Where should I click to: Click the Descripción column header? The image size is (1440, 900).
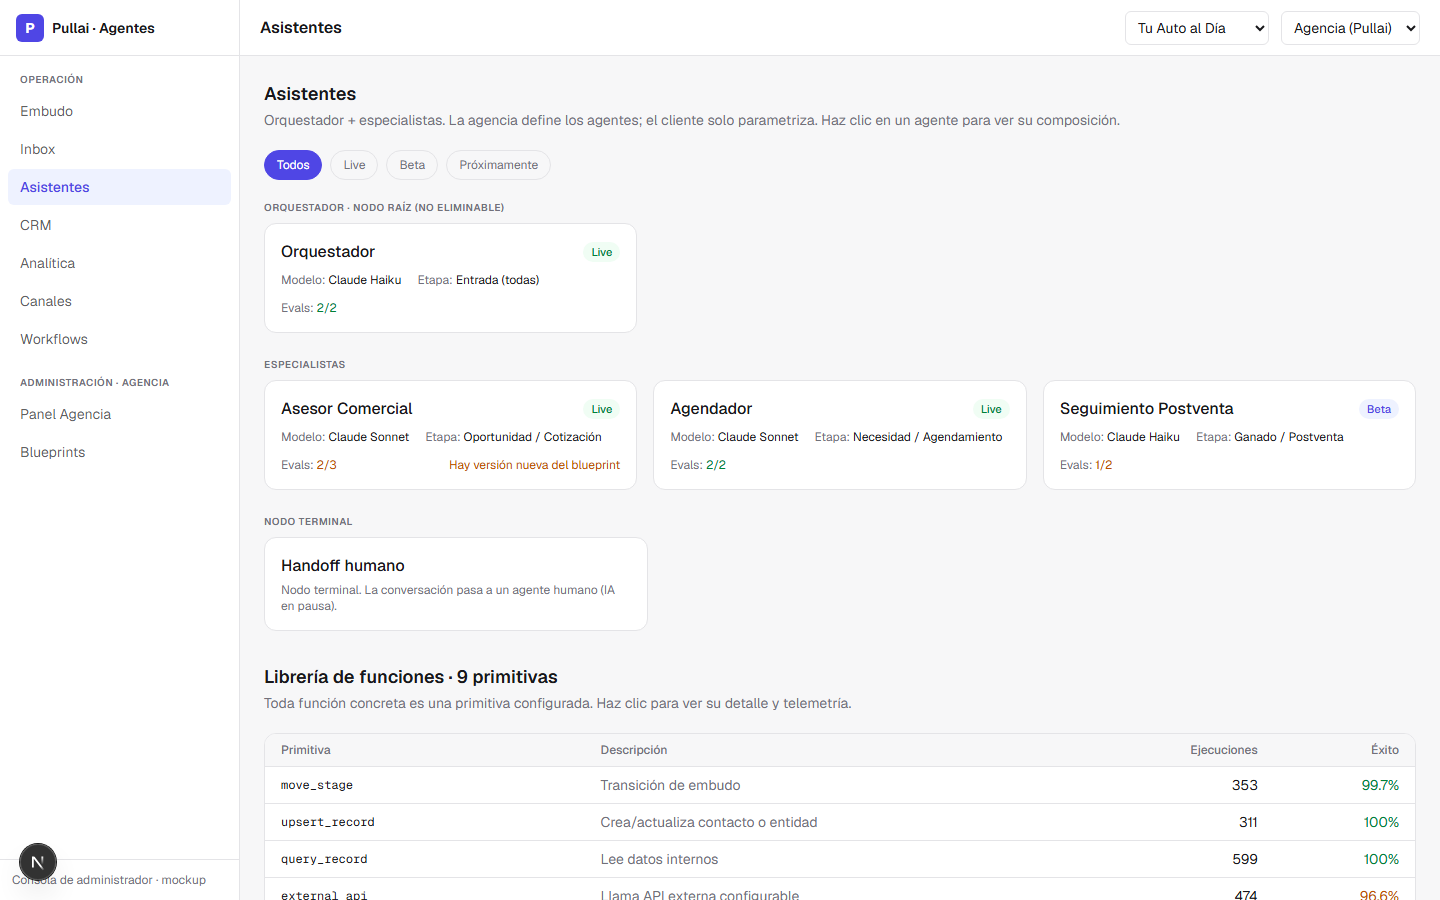[x=634, y=750]
